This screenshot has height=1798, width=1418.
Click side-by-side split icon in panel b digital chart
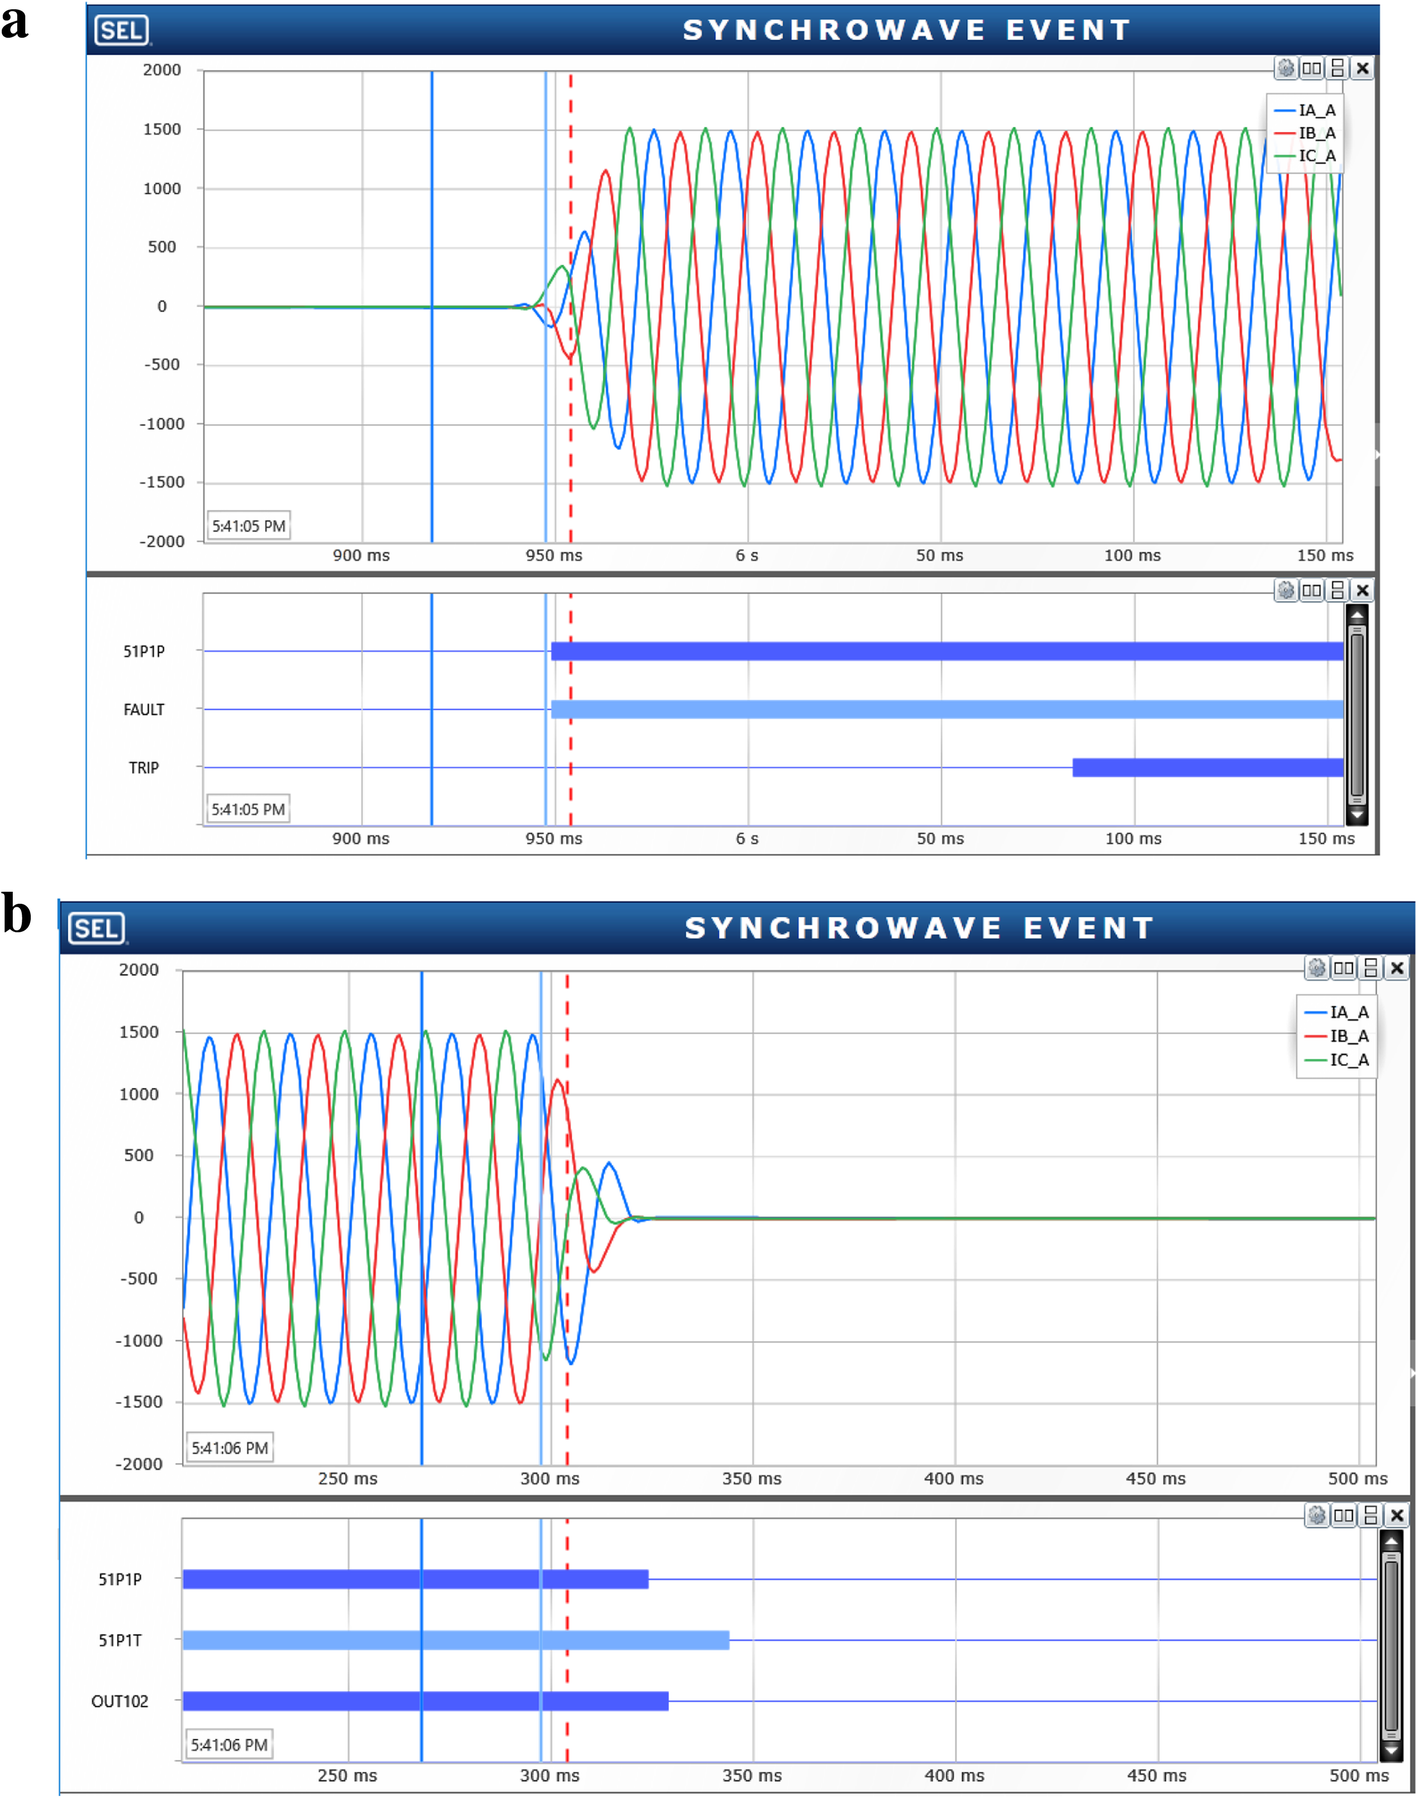pos(1345,1515)
